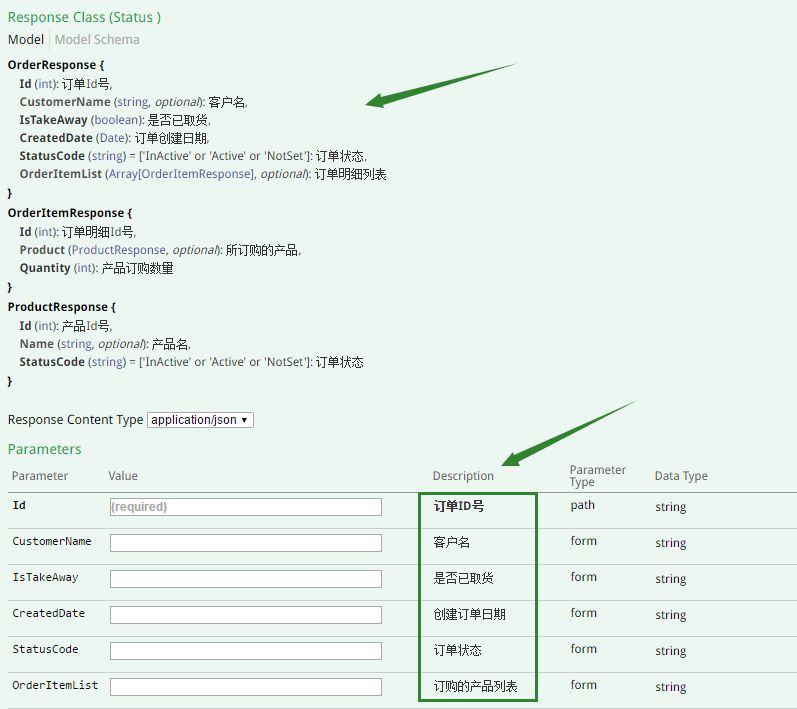Focus the CustomerName value field
This screenshot has height=709, width=797.
point(246,543)
